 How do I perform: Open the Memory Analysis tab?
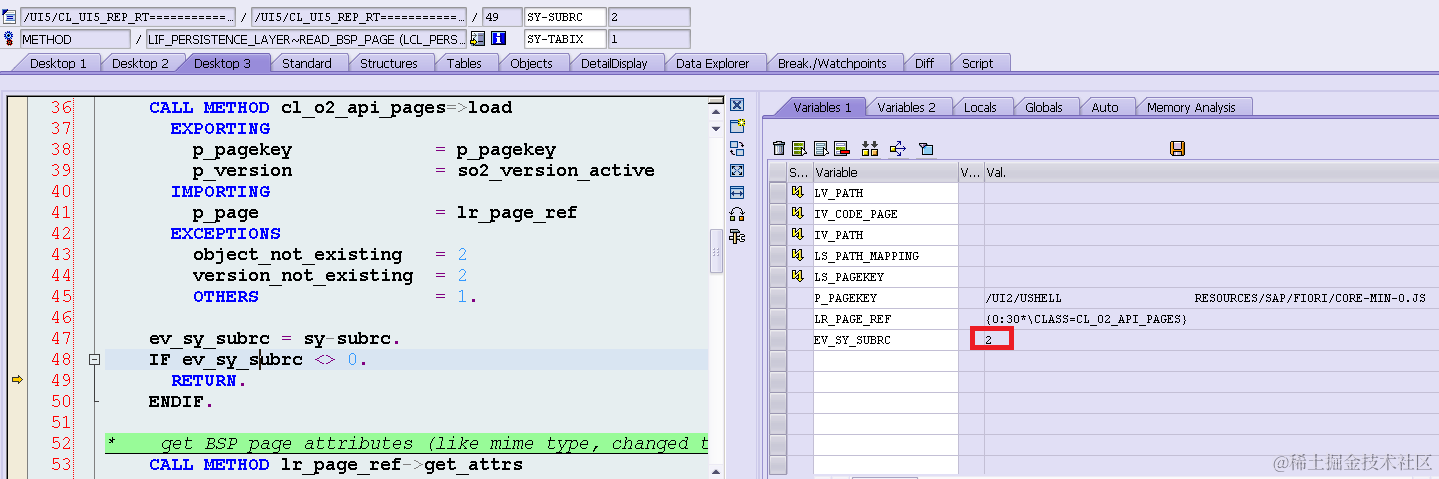(x=1191, y=107)
